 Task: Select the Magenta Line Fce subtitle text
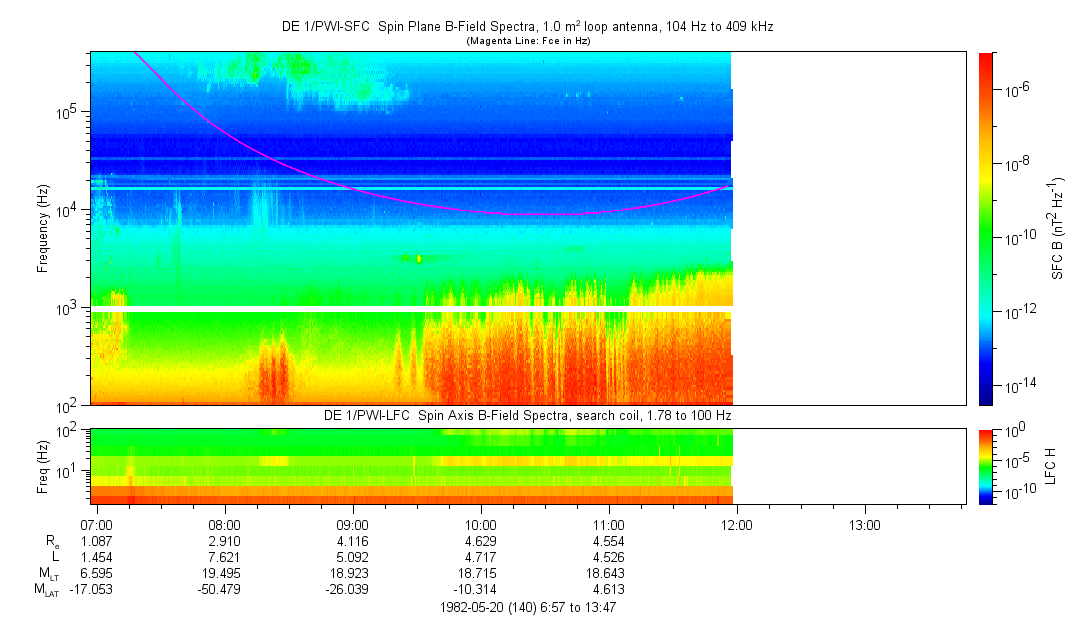(527, 41)
